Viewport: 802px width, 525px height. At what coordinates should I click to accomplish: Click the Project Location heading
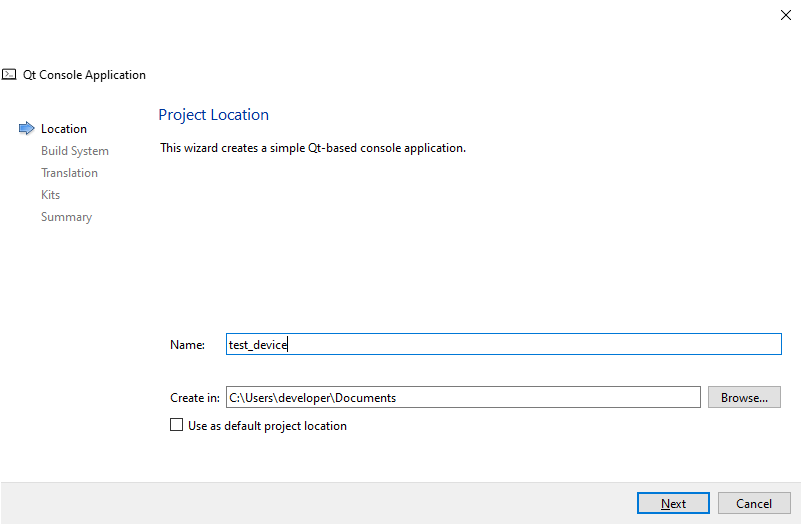214,115
